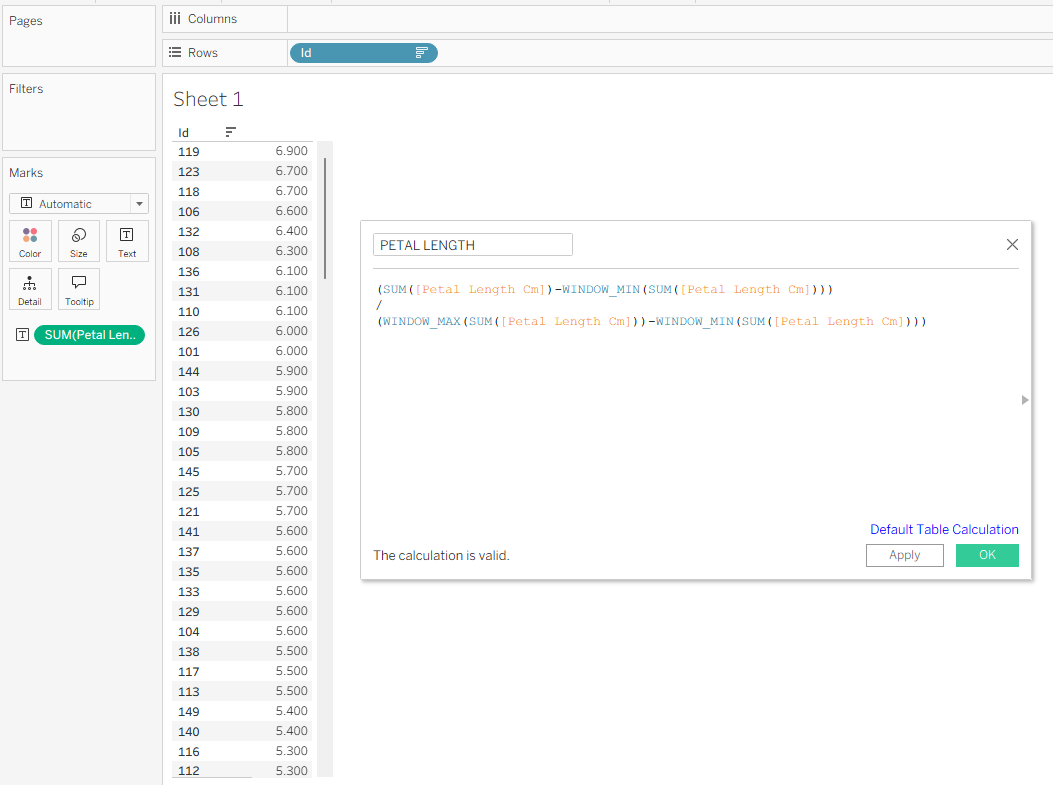Click the Tooltip marks card icon

click(x=79, y=289)
